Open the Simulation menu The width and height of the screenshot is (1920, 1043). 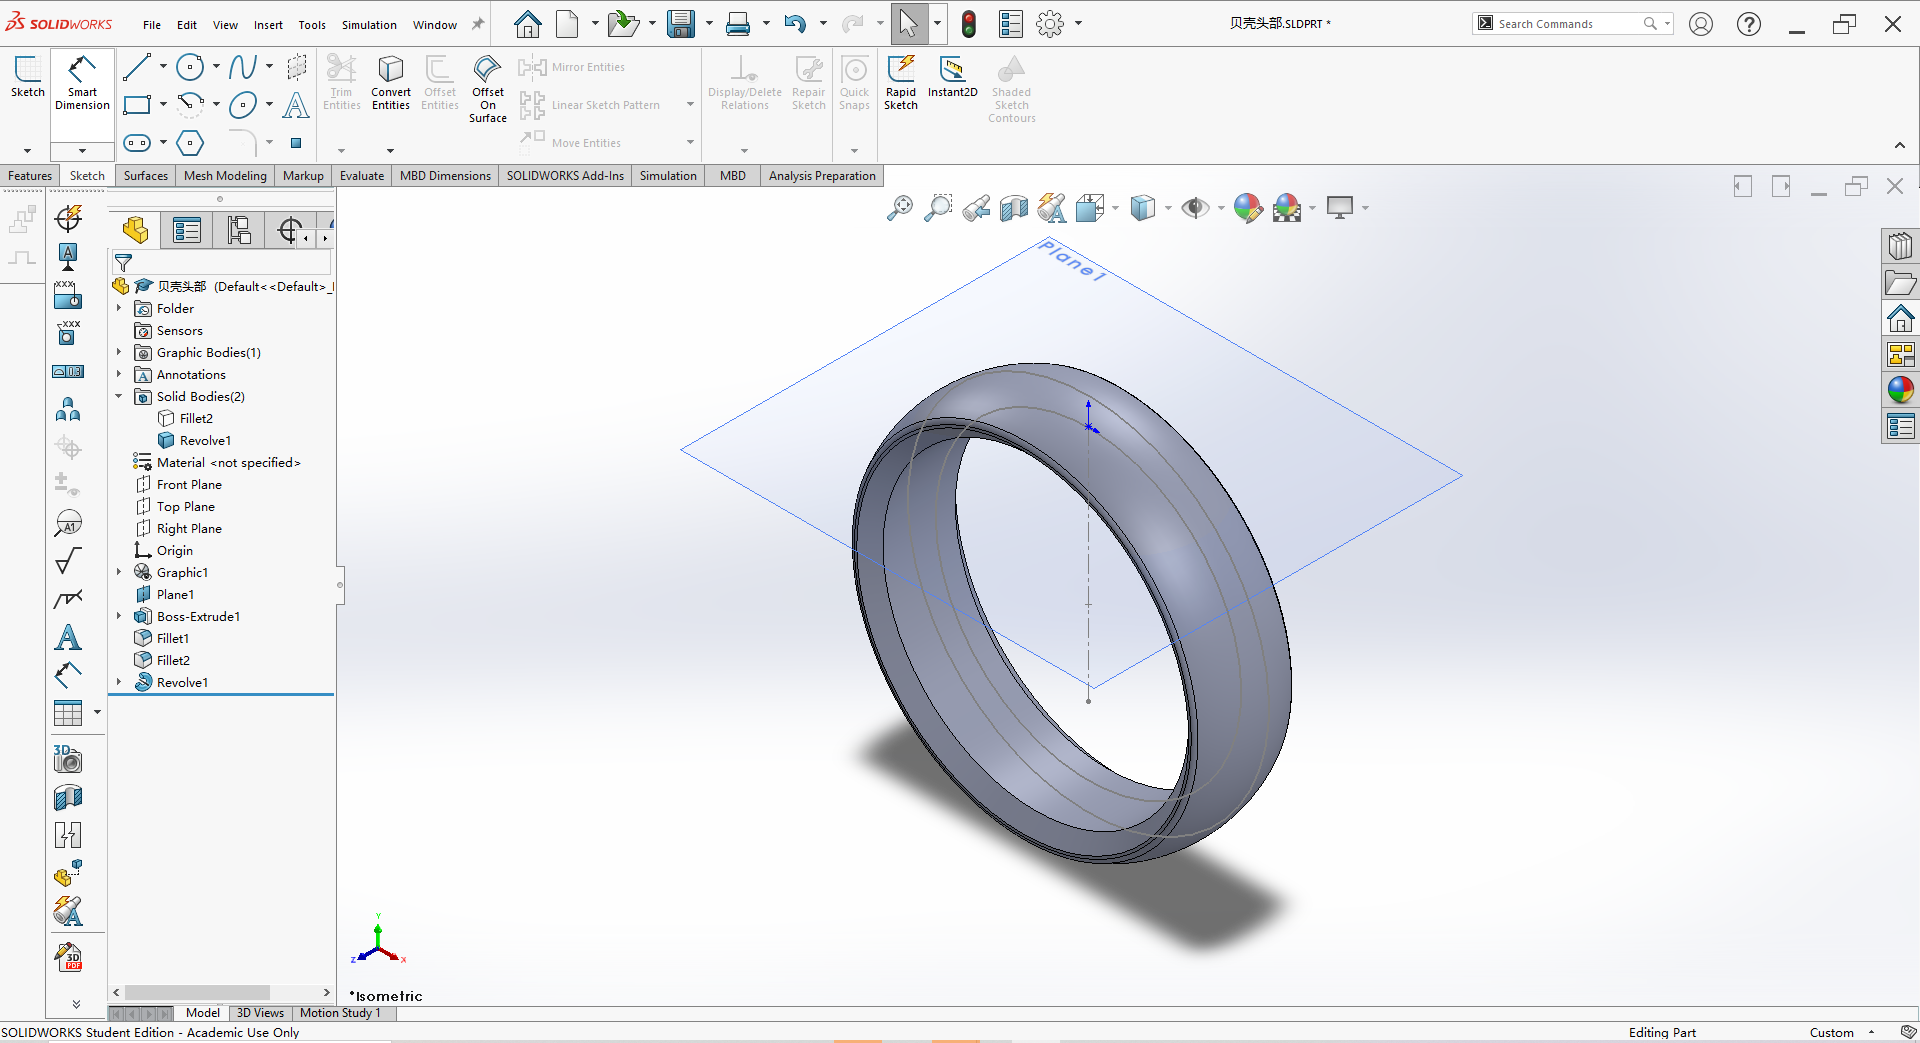368,24
